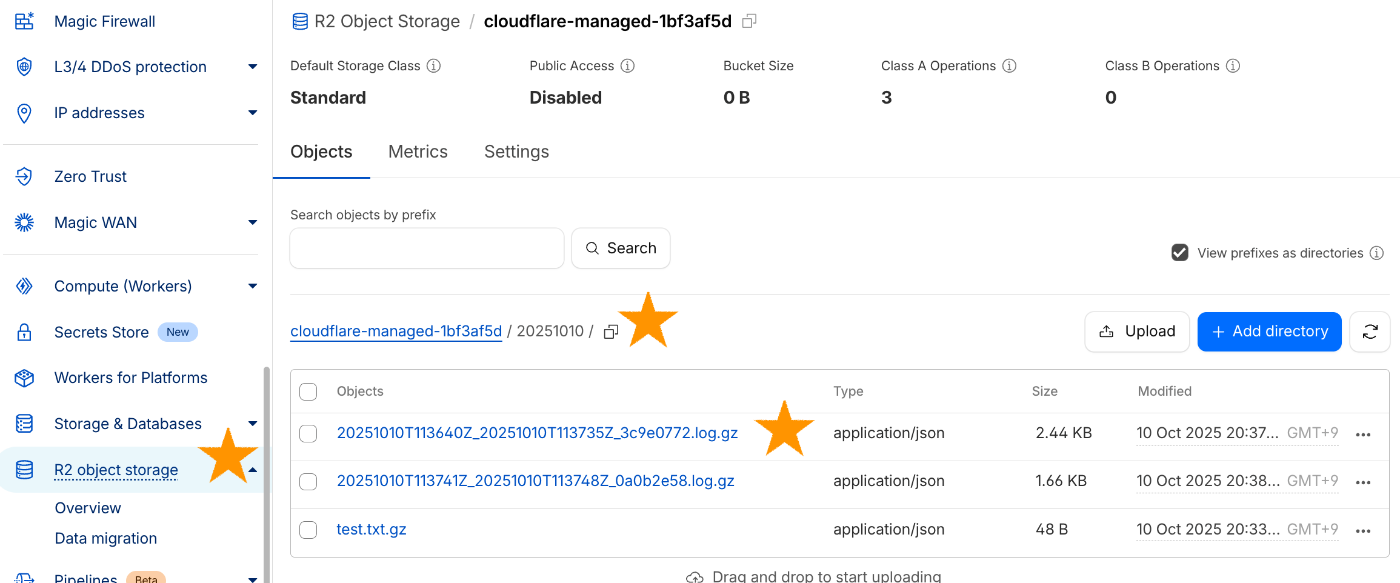This screenshot has height=583, width=1400.
Task: Click the 2.44 KB size value
Action: point(1064,434)
